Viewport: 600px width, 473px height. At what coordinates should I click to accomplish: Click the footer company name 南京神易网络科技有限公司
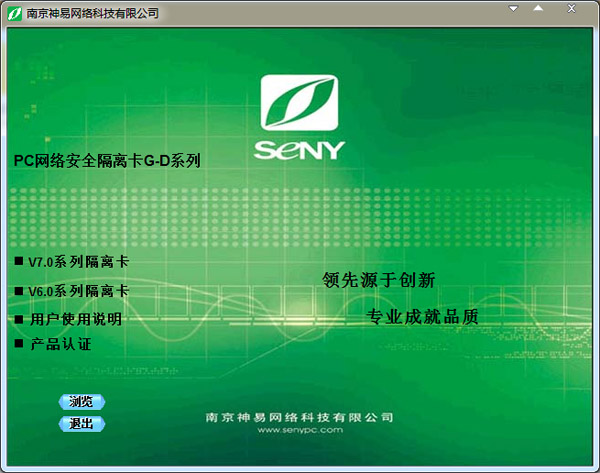[299, 416]
